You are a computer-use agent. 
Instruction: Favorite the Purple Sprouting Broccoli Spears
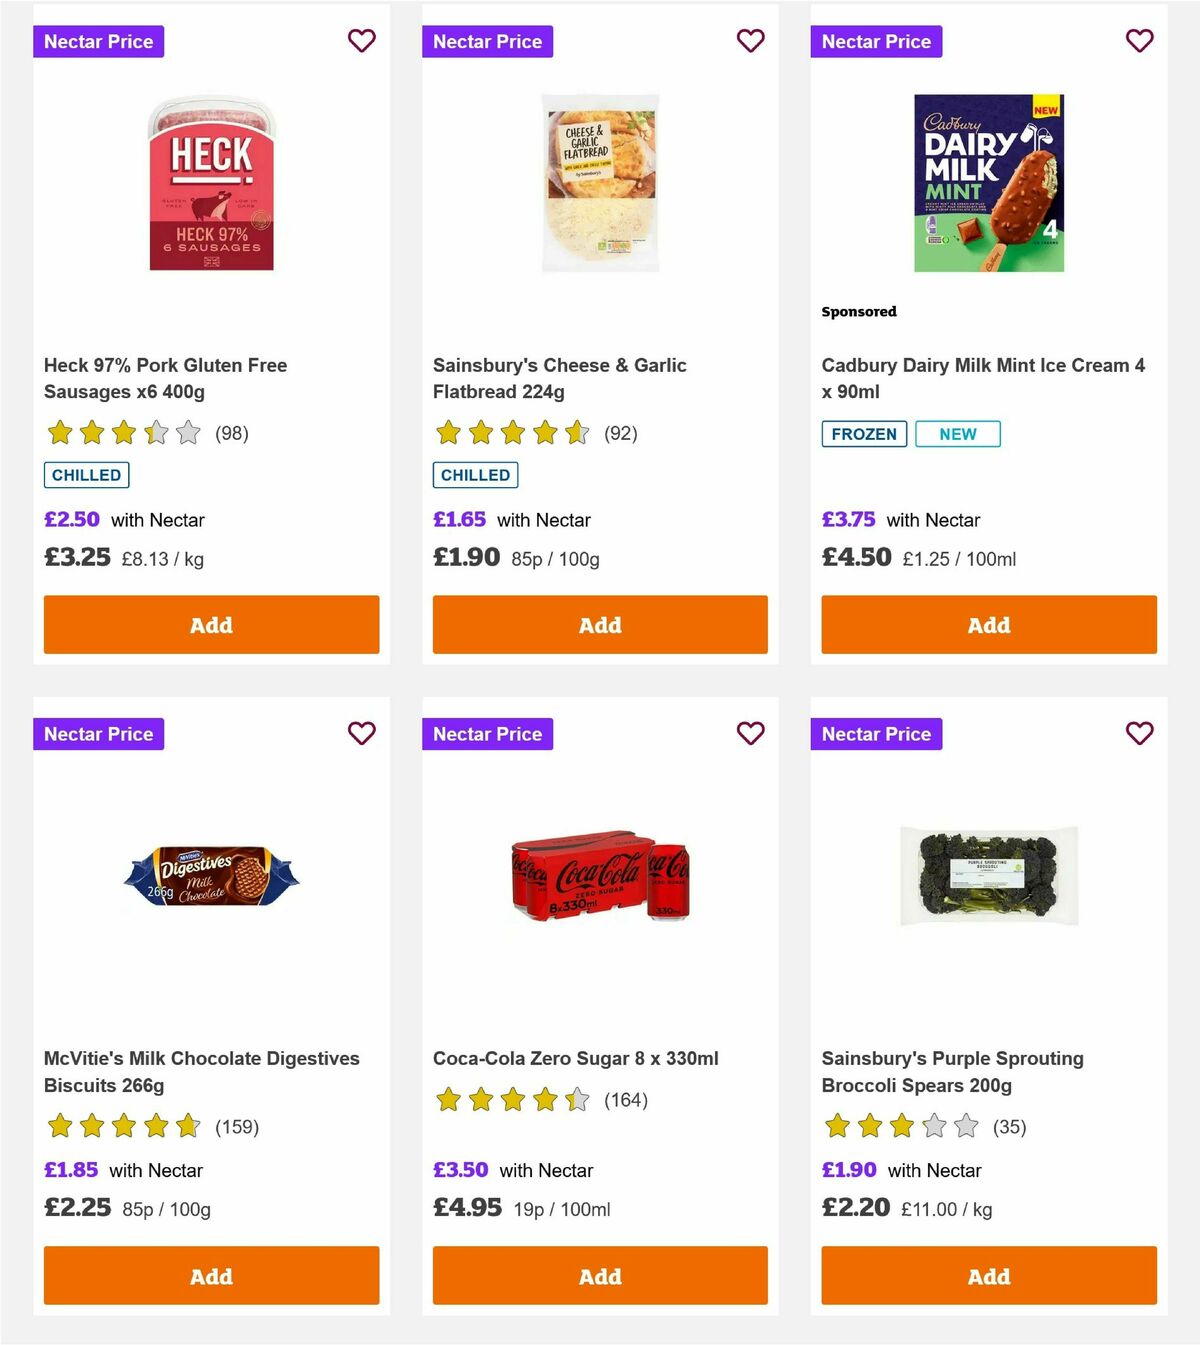1139,733
